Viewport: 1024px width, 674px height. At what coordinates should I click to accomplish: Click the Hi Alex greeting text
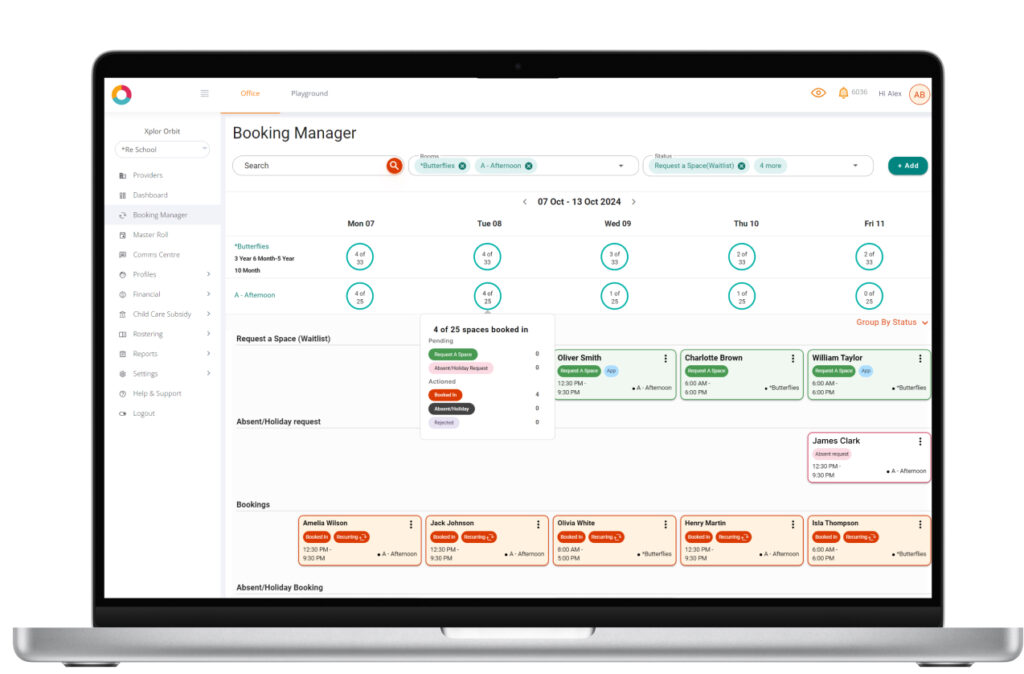[x=889, y=93]
